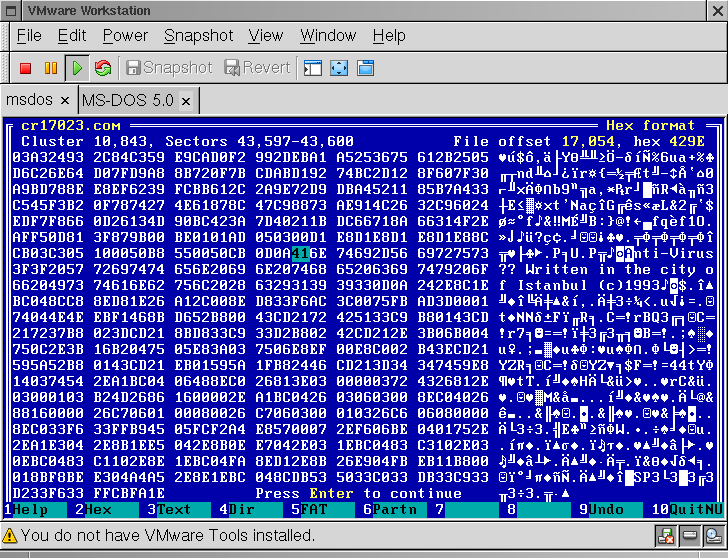Click 'Sectors 43,597-43,600' text
Viewport: 728px width, 558px height.
coord(260,142)
